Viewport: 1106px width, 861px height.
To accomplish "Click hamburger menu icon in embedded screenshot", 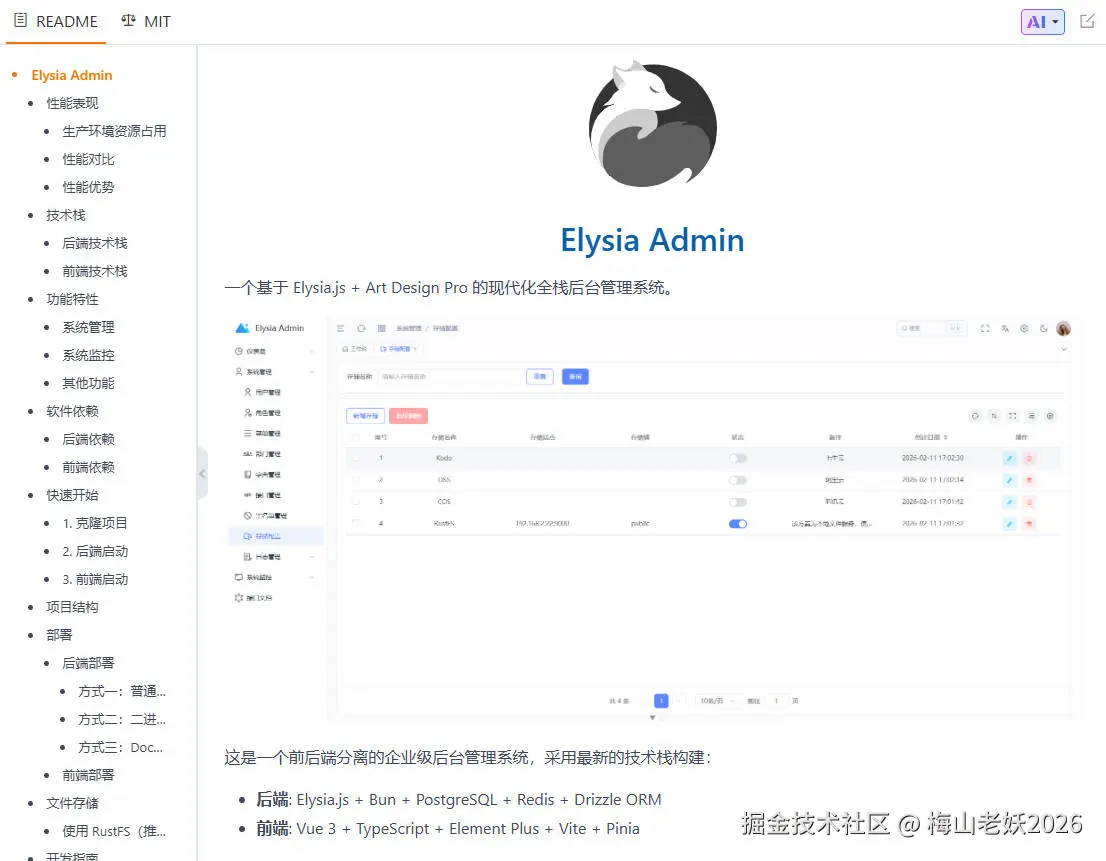I will coord(341,329).
